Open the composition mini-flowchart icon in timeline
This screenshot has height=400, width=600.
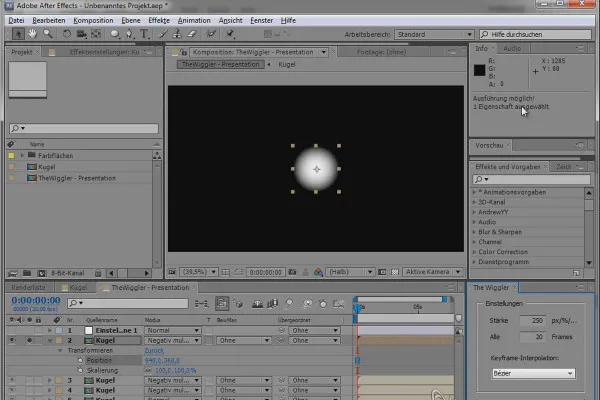[201, 304]
